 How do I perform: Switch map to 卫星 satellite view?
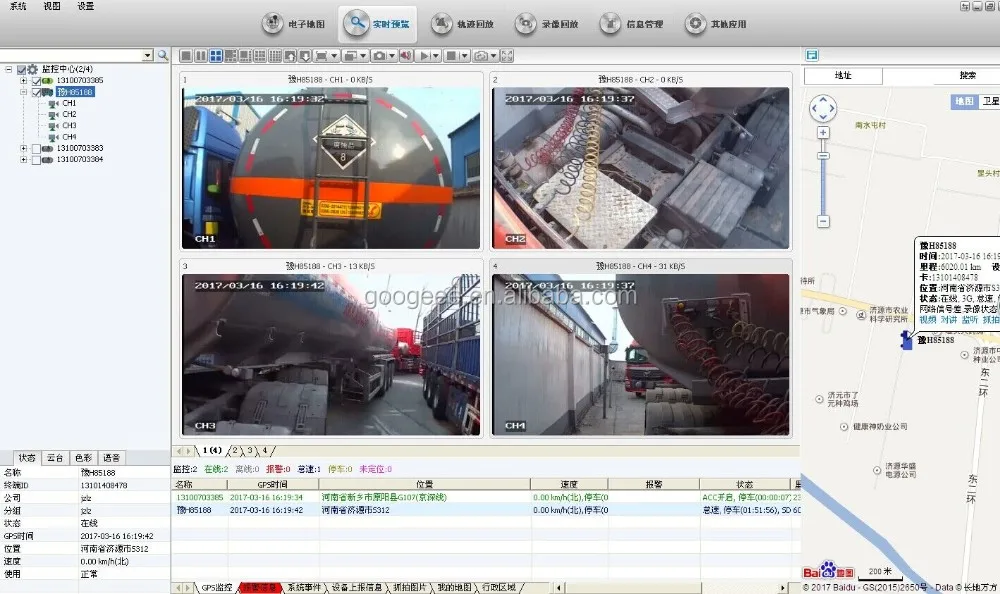pos(991,103)
